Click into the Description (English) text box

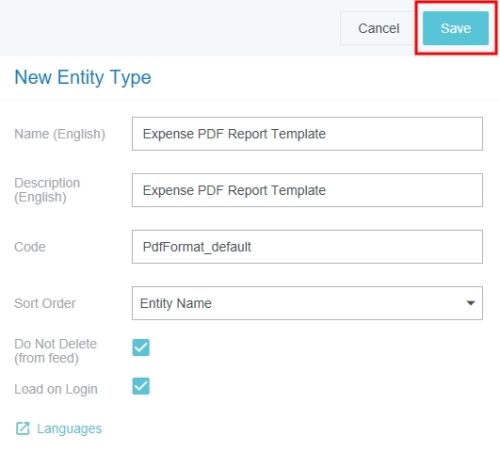coord(307,190)
